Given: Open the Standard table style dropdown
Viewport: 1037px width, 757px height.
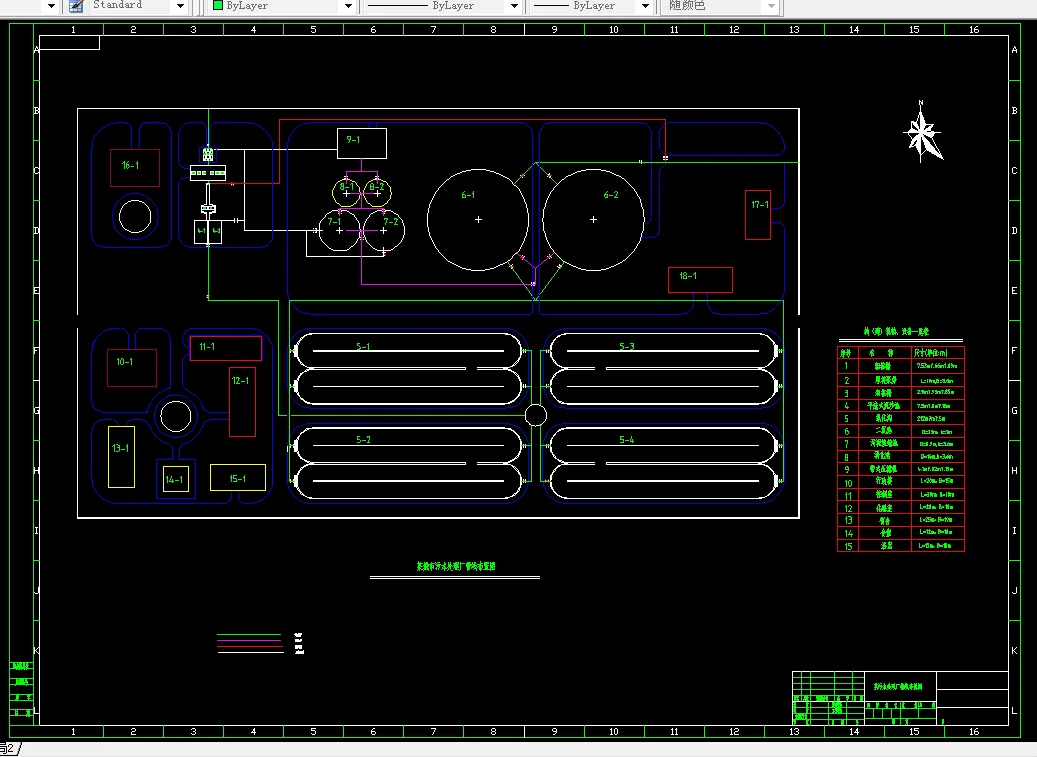Looking at the screenshot, I should (x=180, y=6).
